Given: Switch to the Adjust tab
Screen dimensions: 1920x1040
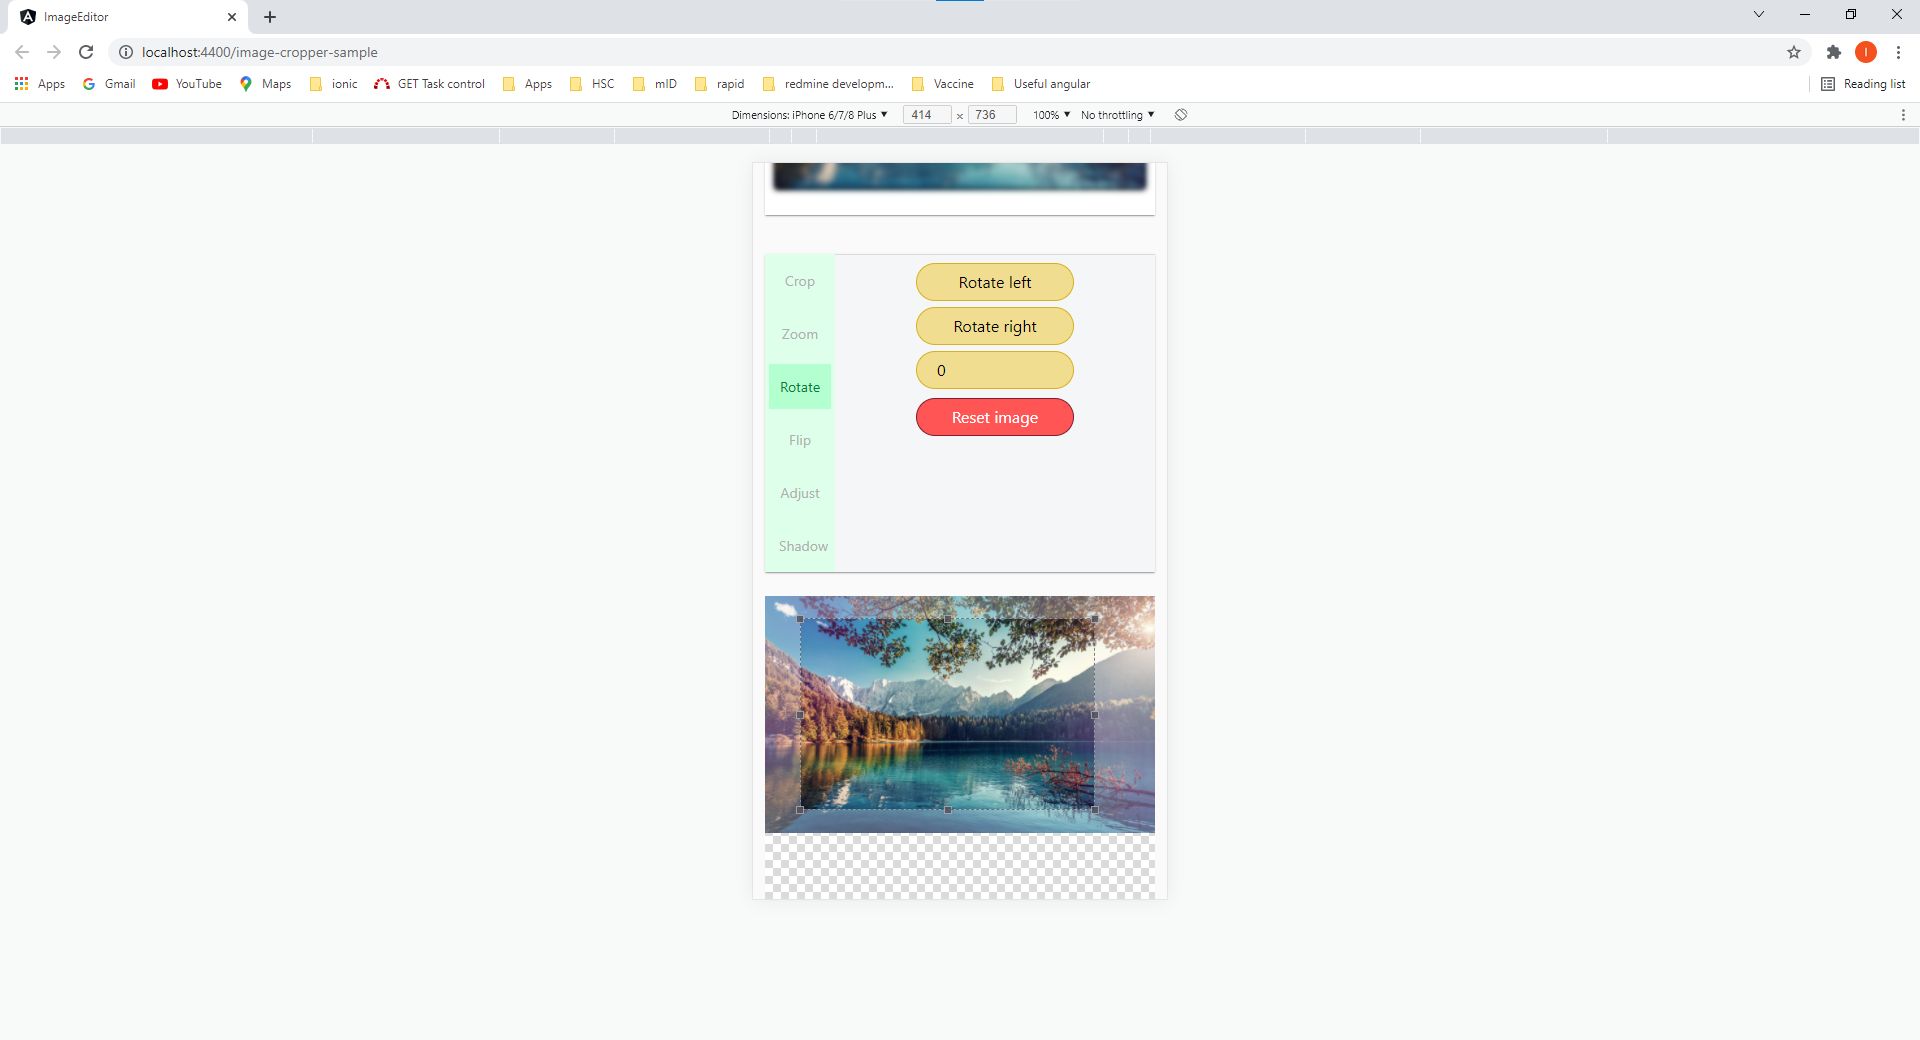Looking at the screenshot, I should 800,493.
